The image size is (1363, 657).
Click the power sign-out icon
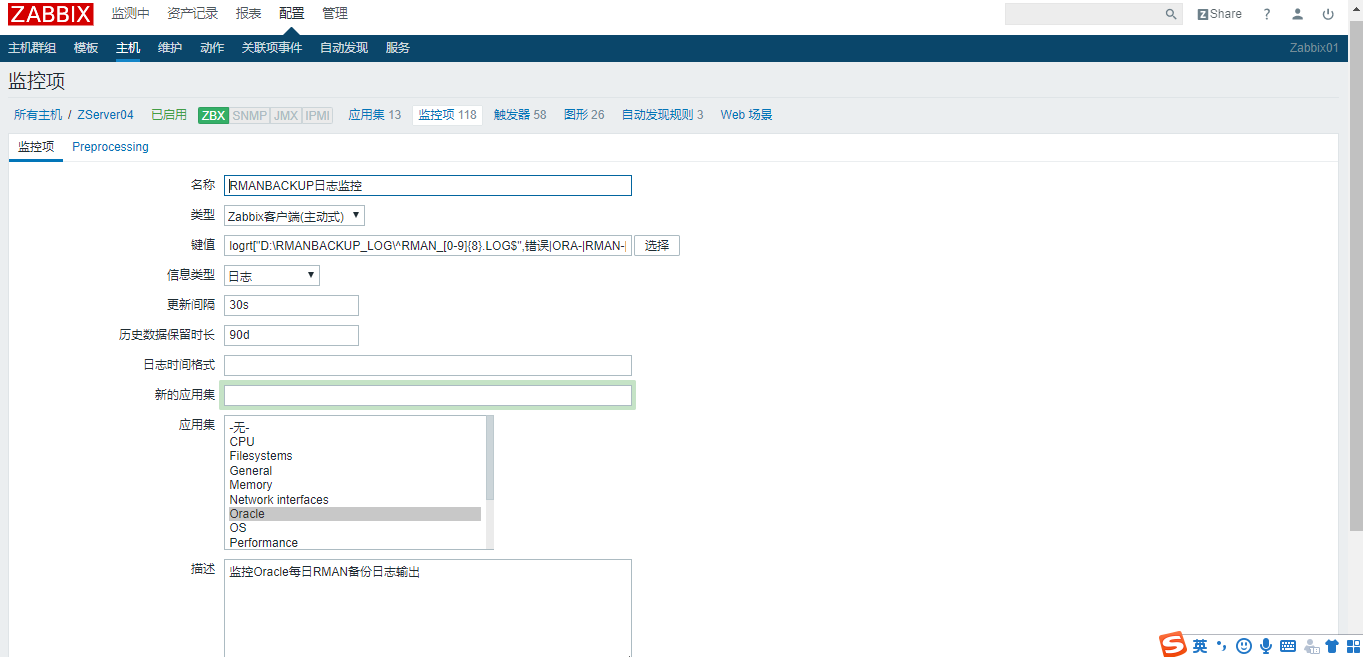click(1328, 14)
